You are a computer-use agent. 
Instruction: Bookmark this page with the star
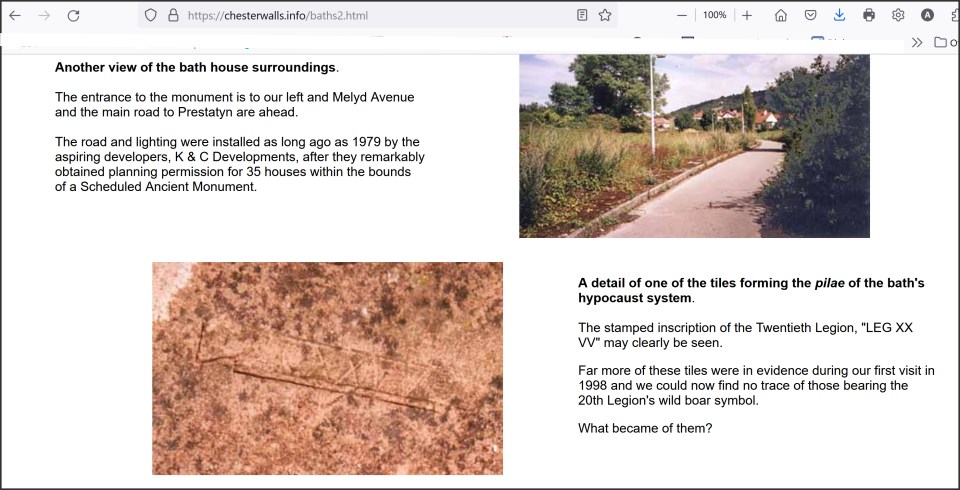tap(605, 16)
